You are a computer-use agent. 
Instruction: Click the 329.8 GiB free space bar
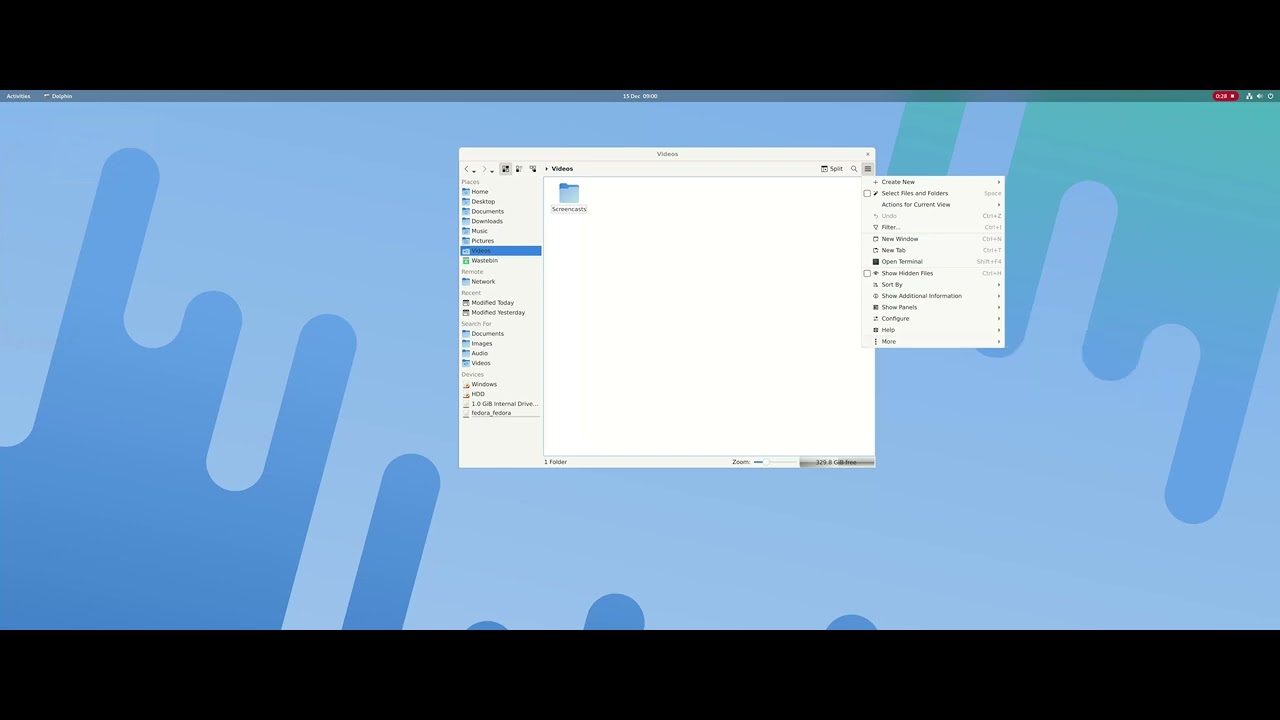[x=837, y=462]
